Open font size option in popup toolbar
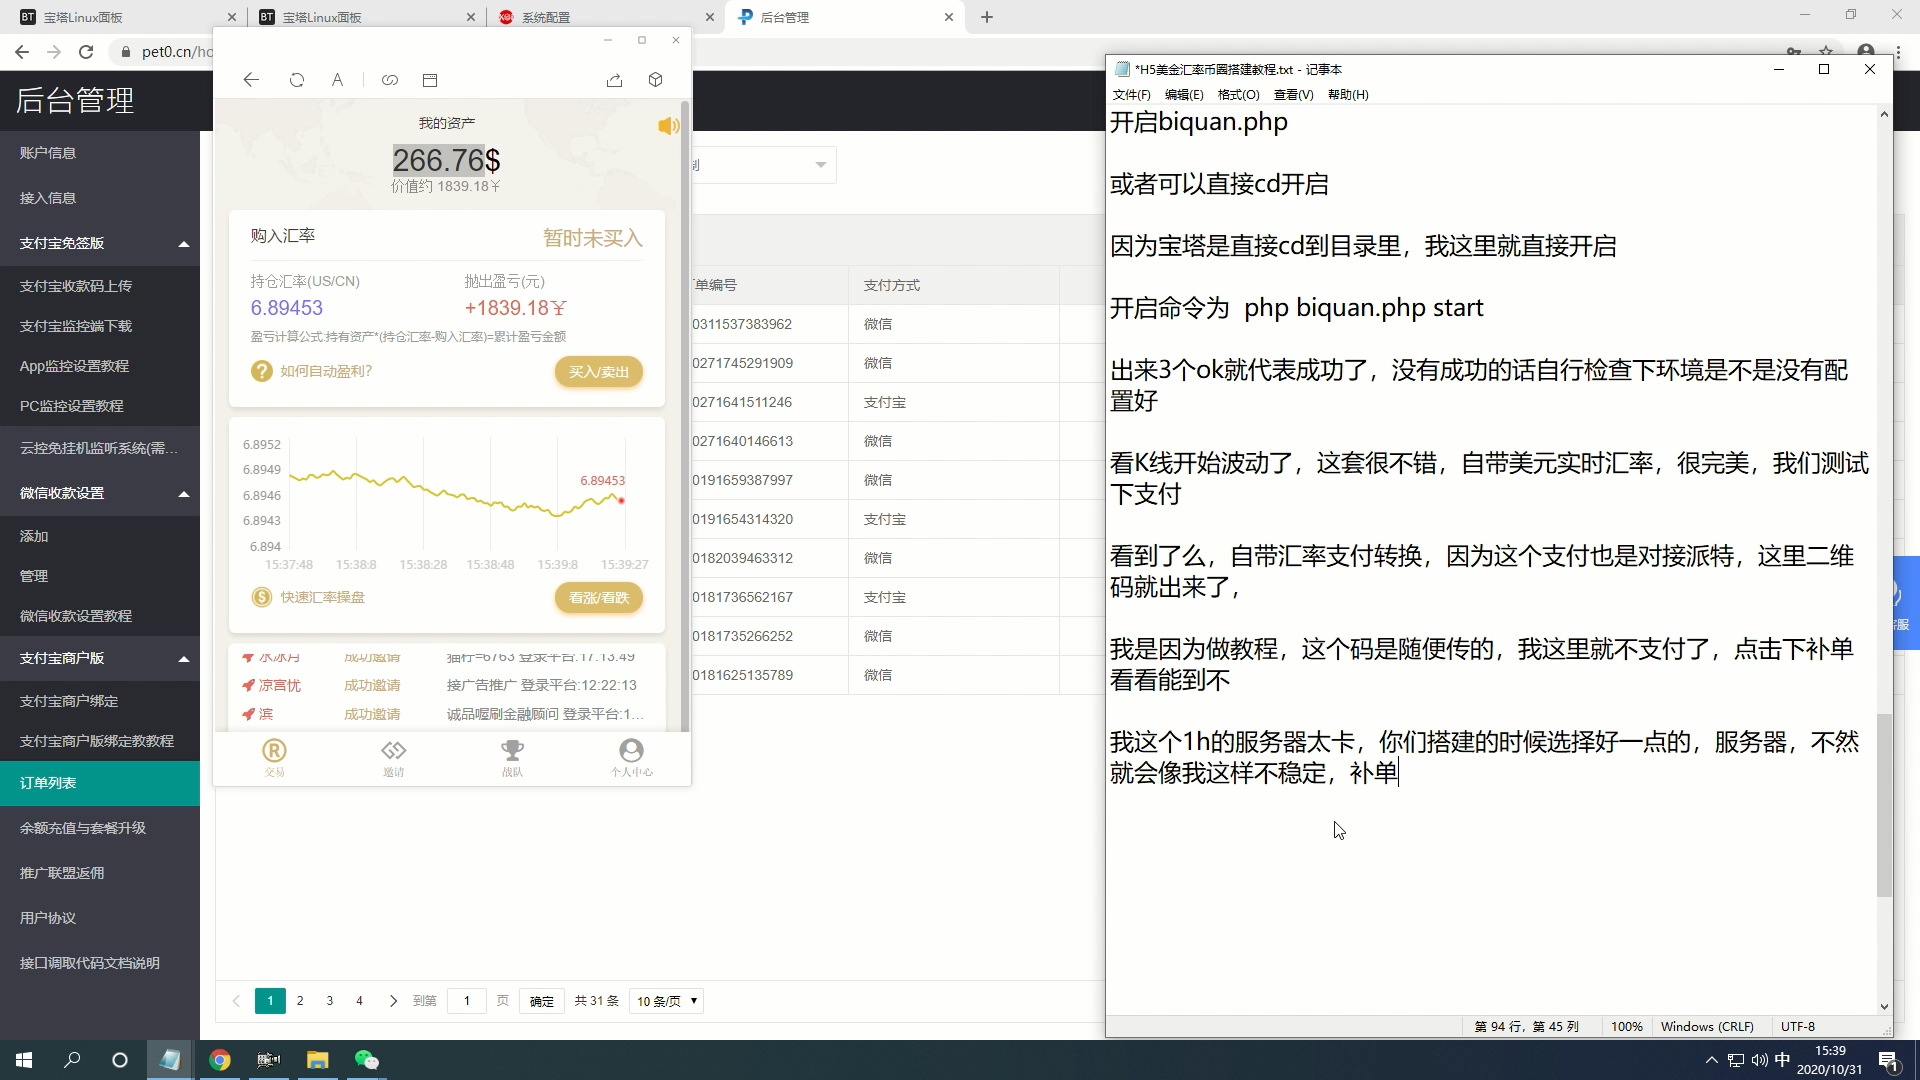This screenshot has width=1920, height=1080. 338,80
